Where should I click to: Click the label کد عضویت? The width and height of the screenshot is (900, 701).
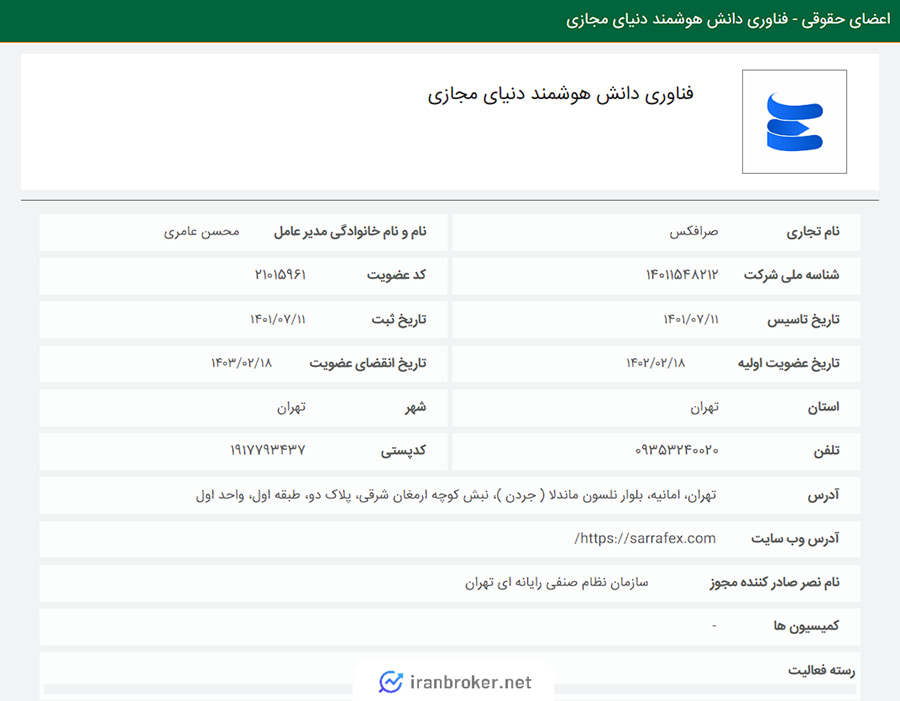tap(397, 276)
